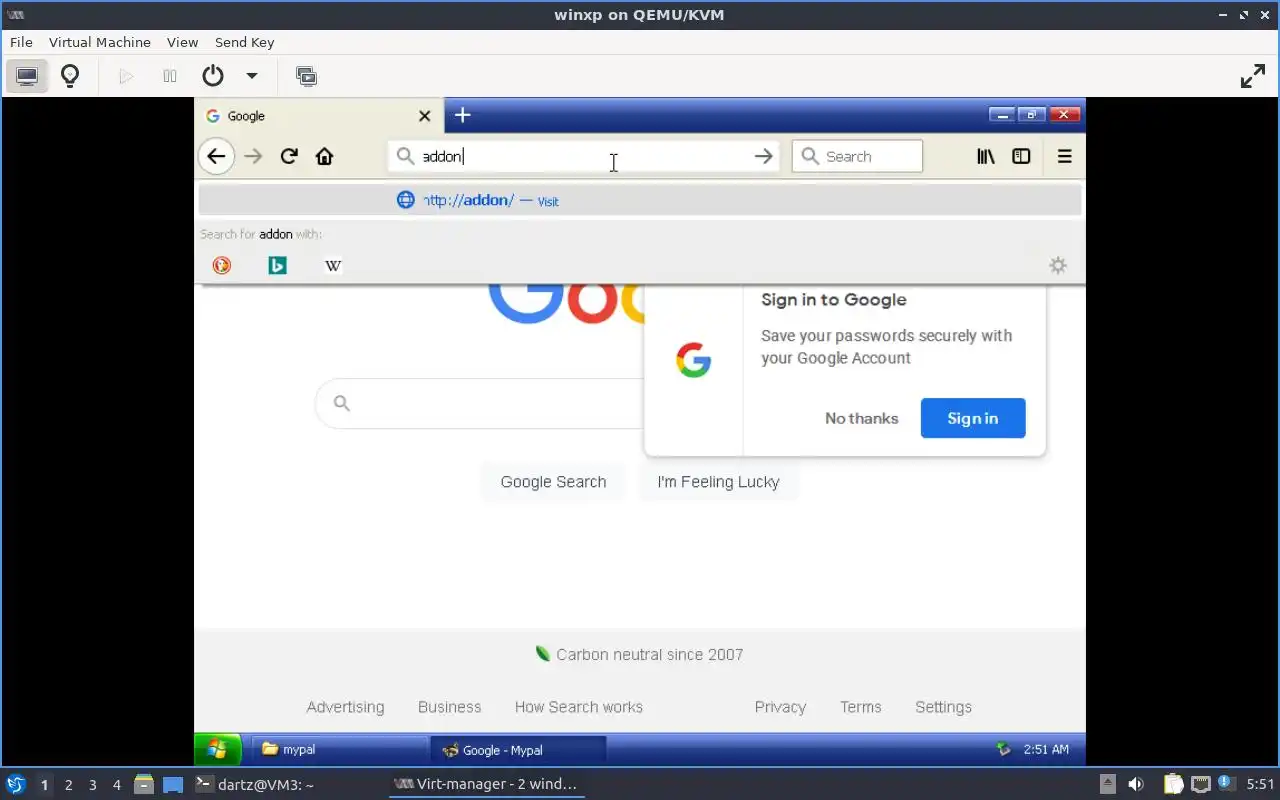
Task: Focus the browser Search box
Action: [x=857, y=156]
